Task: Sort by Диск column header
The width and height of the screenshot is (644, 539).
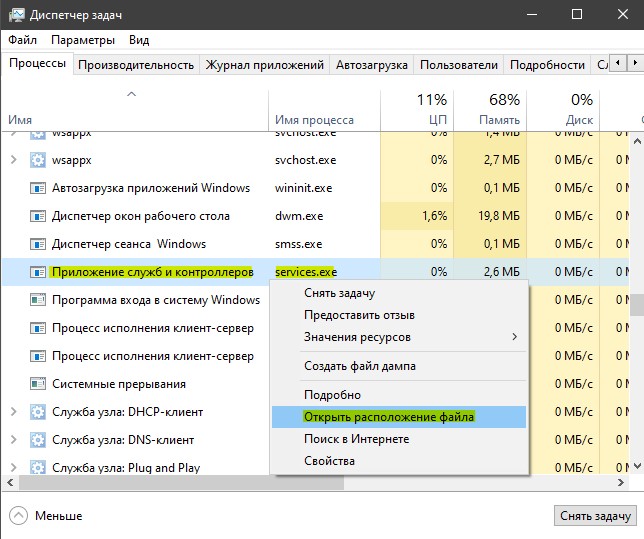Action: [563, 110]
